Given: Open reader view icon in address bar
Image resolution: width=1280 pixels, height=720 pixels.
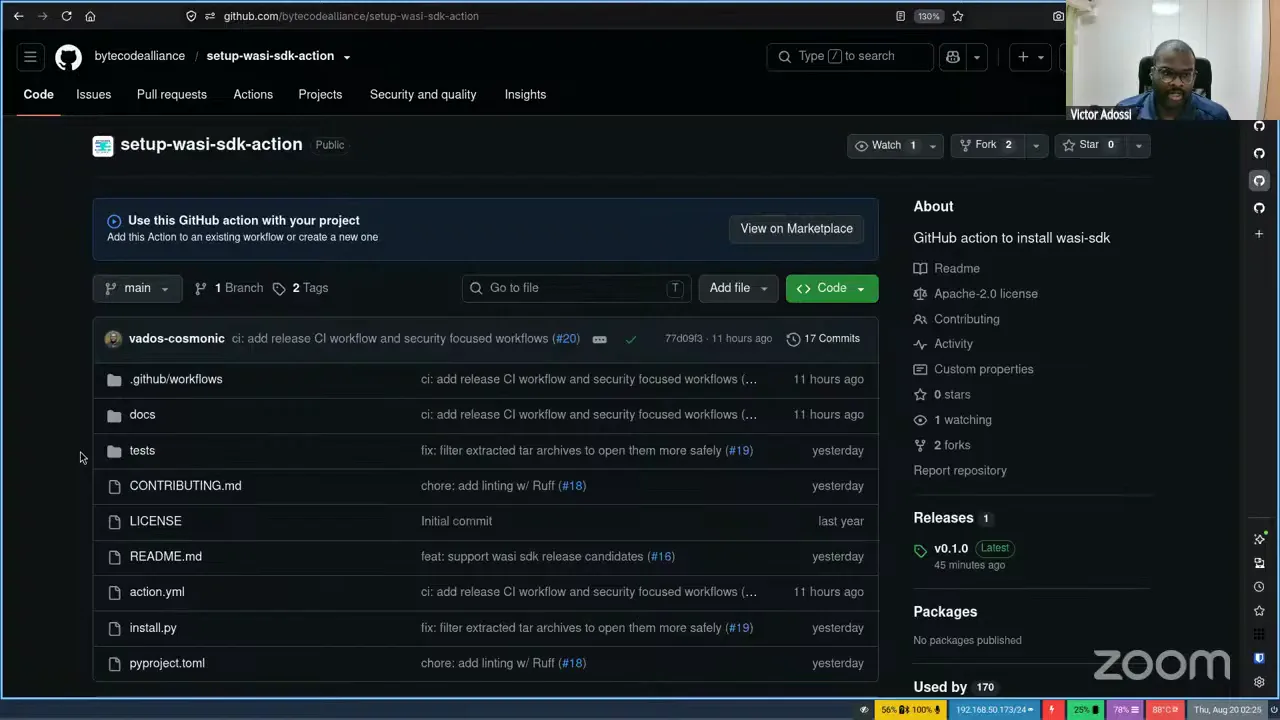Looking at the screenshot, I should [900, 16].
